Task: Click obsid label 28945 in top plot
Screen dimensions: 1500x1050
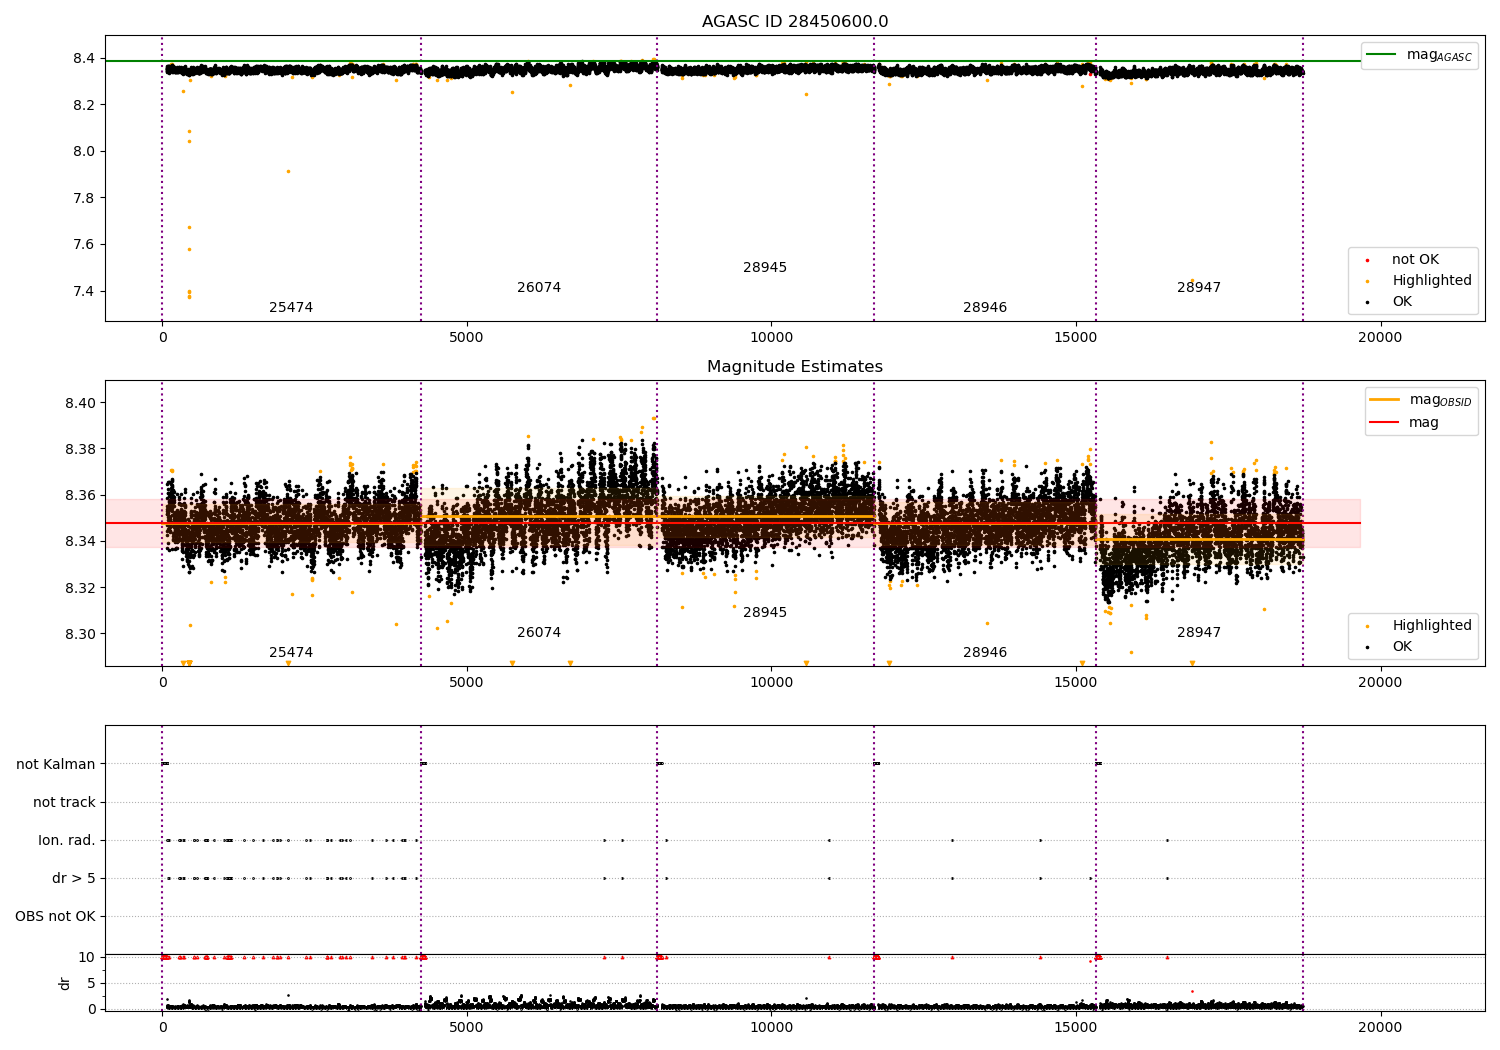Action: click(x=765, y=268)
